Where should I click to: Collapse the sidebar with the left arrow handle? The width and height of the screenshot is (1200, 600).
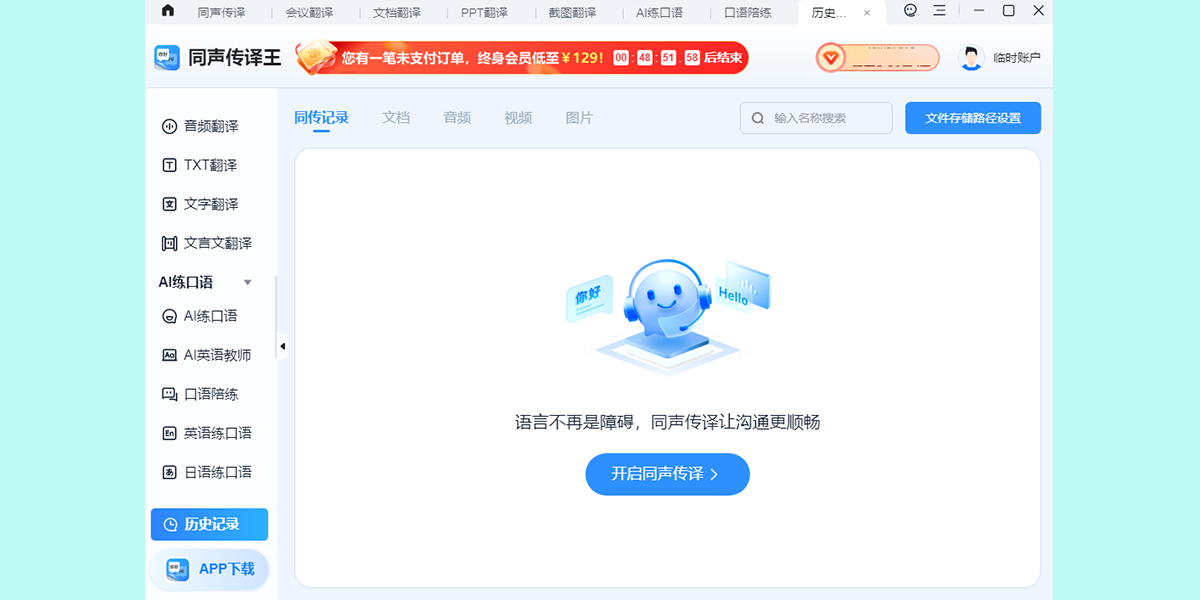pyautogui.click(x=282, y=346)
